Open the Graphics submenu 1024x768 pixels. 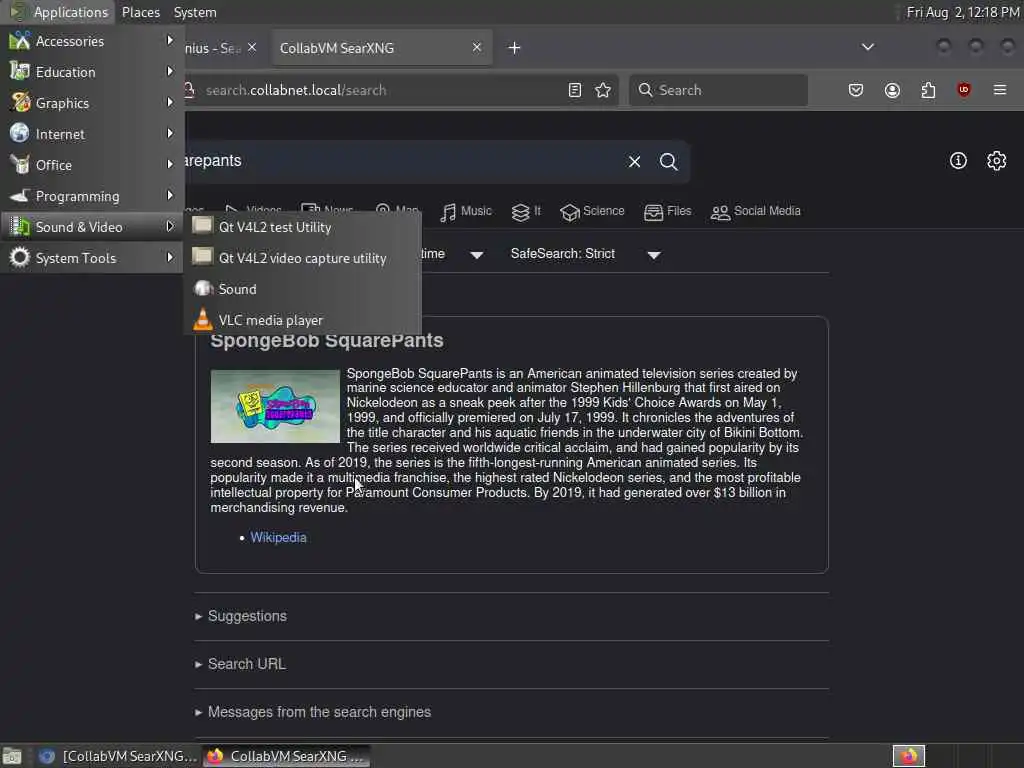(x=91, y=103)
